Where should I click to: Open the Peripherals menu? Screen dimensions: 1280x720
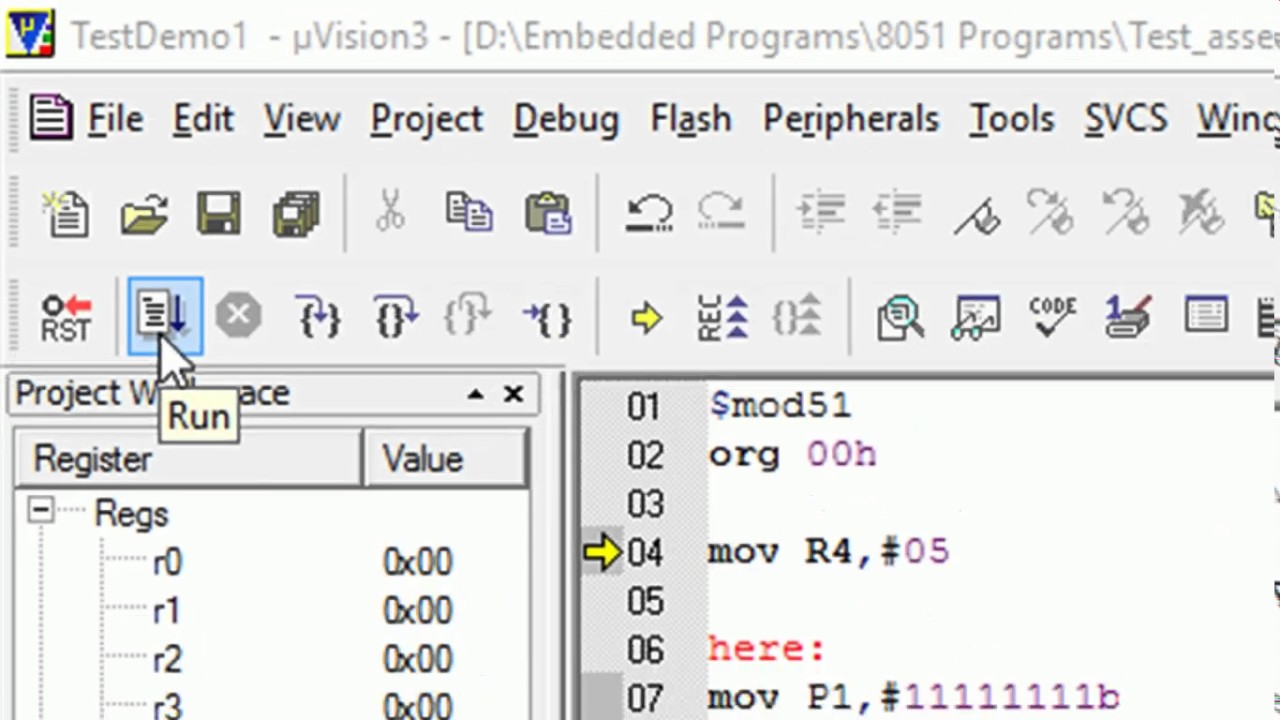[x=851, y=119]
